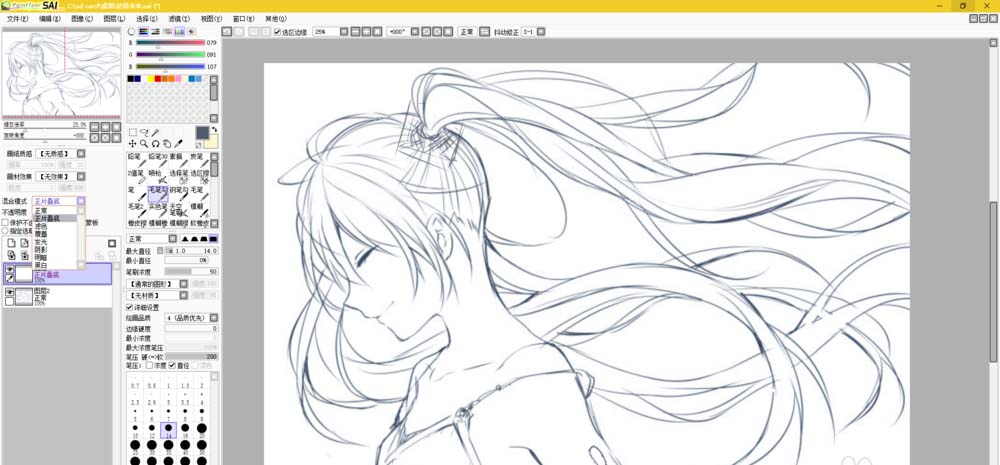Show the color wheel panel
Screen dimensions: 1000x465
pyautogui.click(x=131, y=31)
